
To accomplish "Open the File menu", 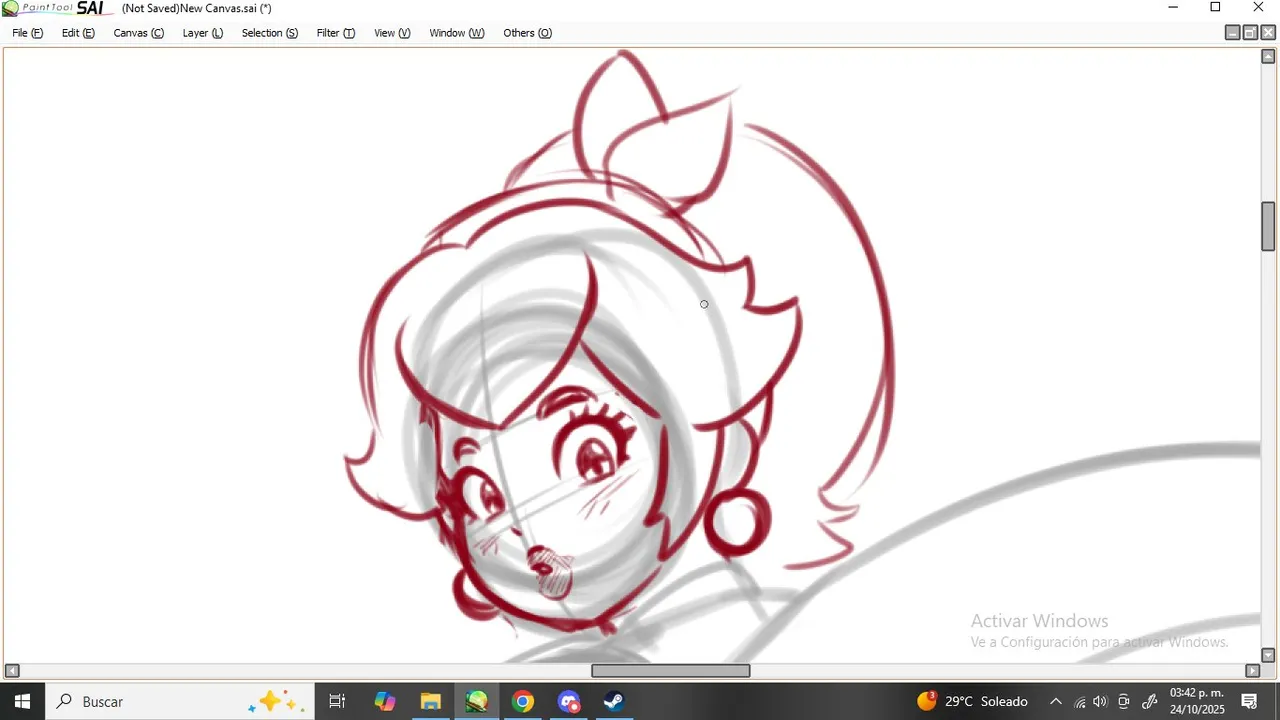I will (x=28, y=33).
